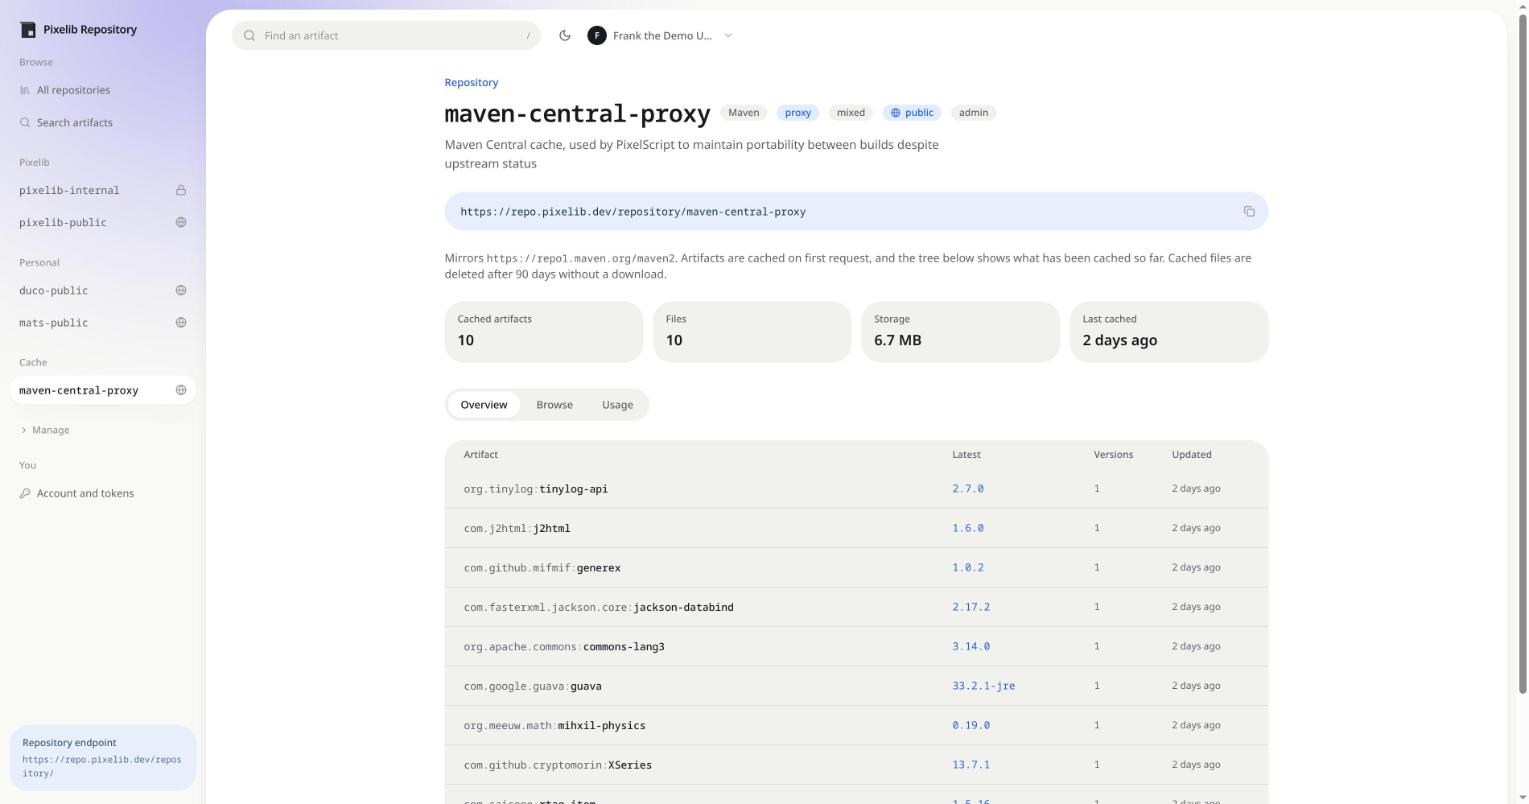Click the Latest column header
The width and height of the screenshot is (1529, 804).
click(x=966, y=454)
